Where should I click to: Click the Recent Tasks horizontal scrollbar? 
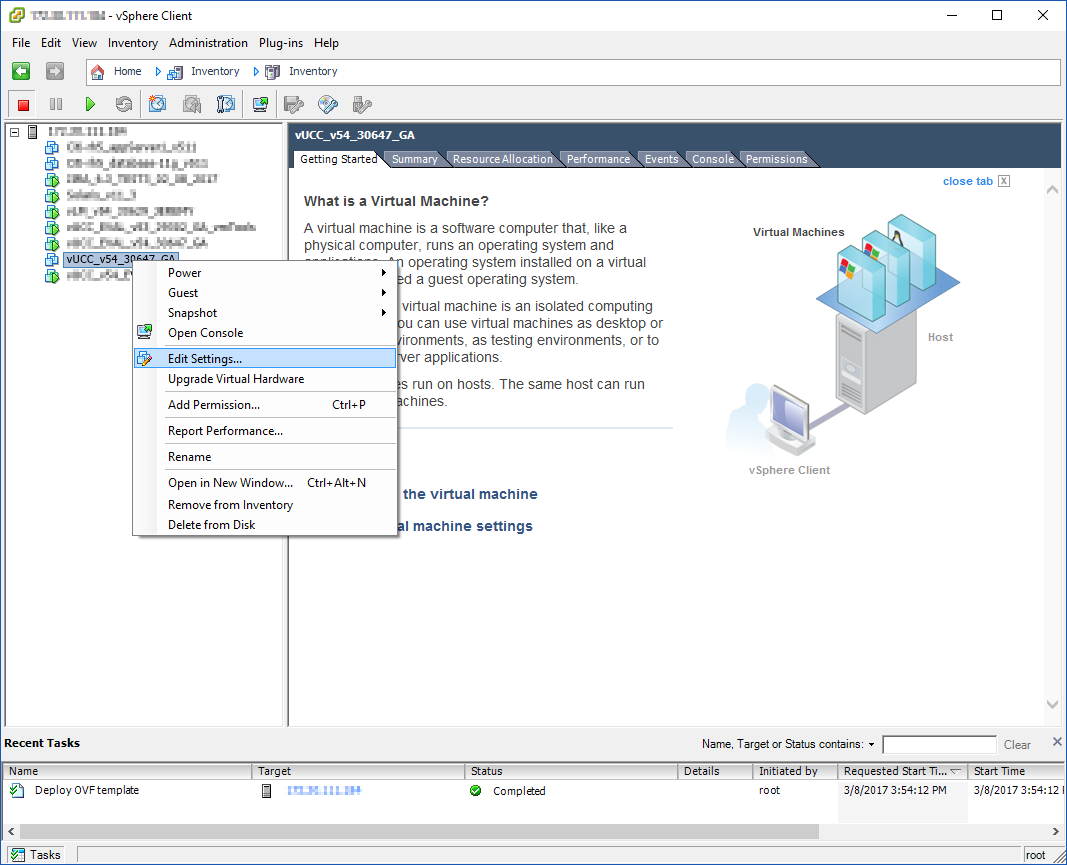(x=419, y=832)
